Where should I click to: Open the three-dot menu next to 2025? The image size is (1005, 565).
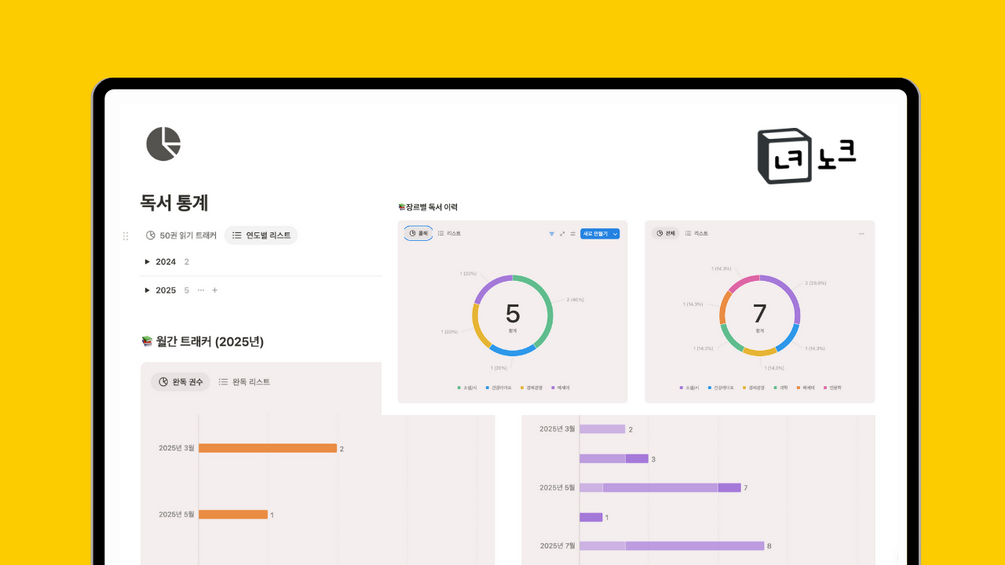click(x=201, y=290)
